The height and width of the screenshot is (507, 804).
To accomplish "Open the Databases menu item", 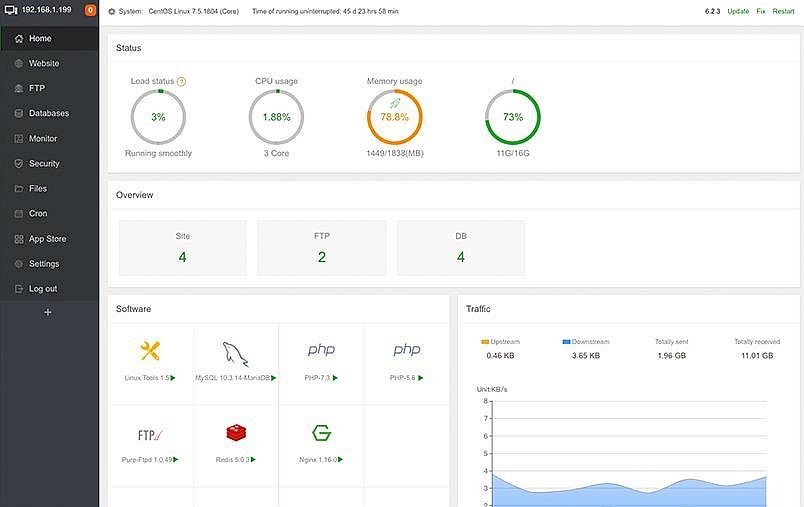I will (x=49, y=113).
